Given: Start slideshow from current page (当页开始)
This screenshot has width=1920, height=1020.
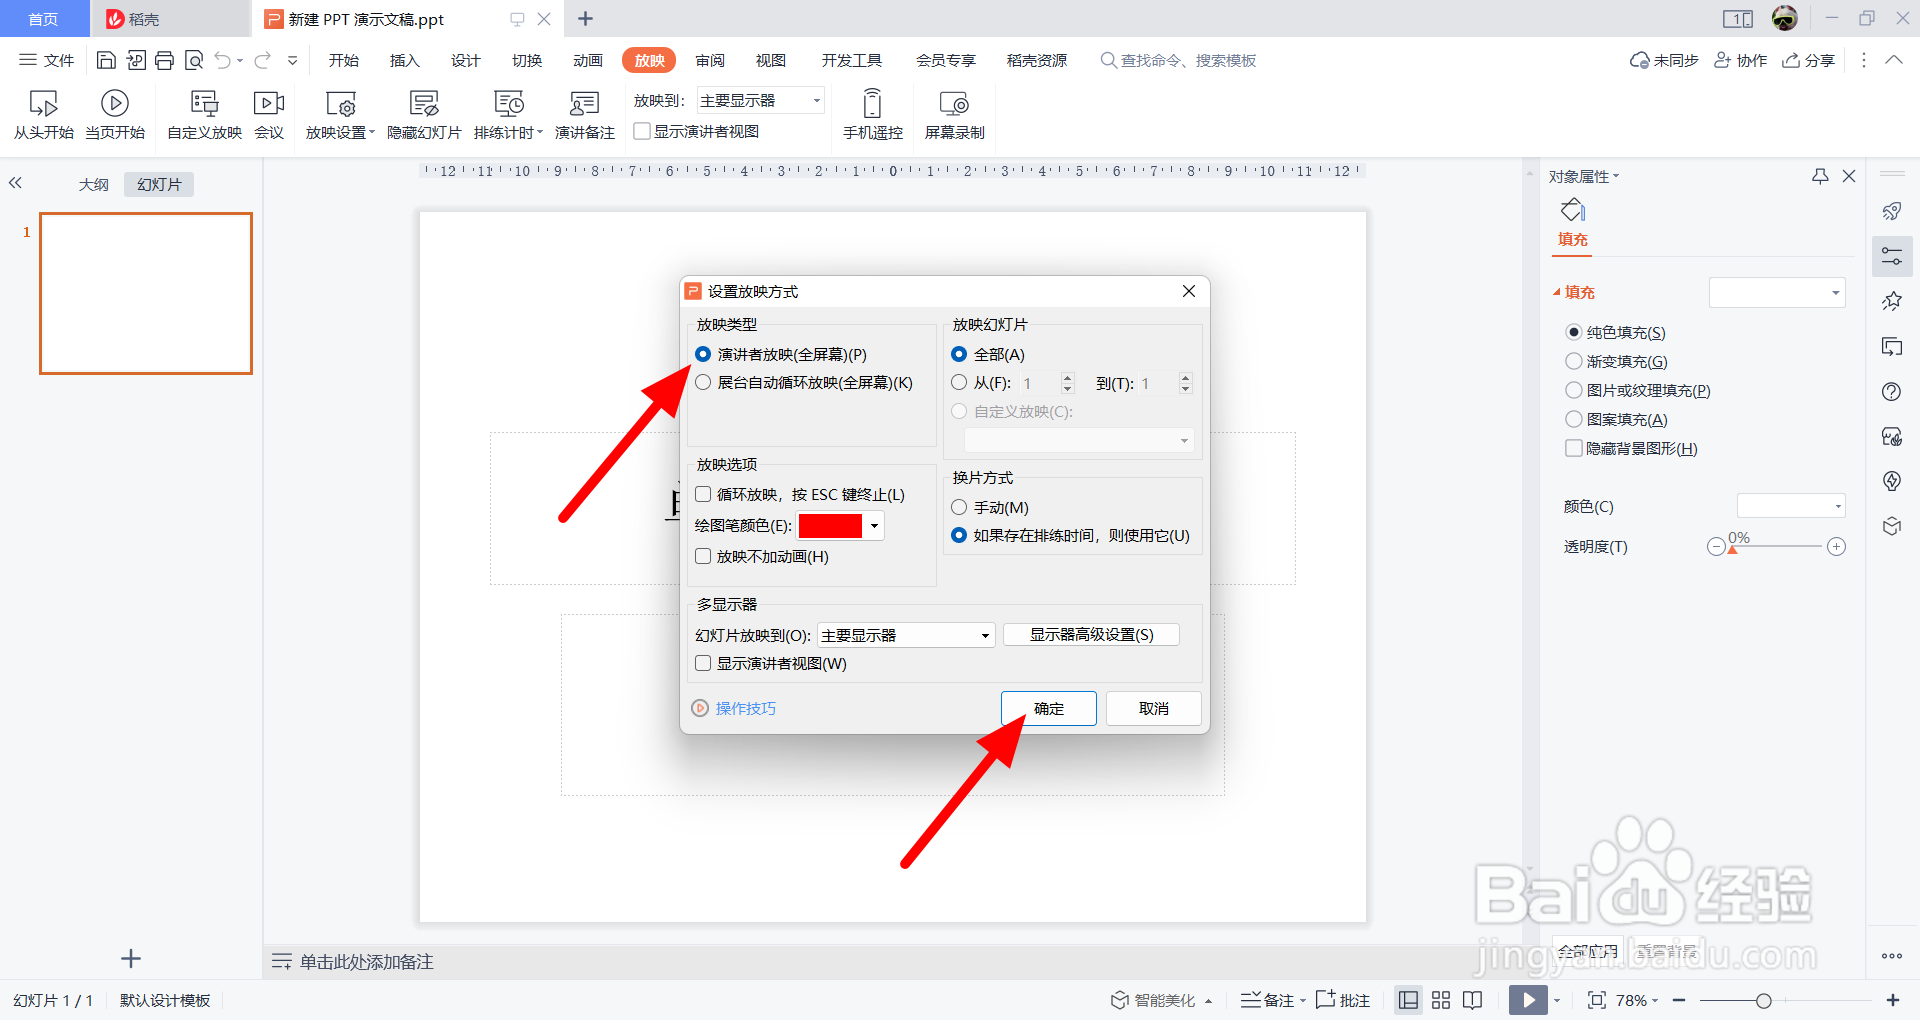Looking at the screenshot, I should [115, 115].
